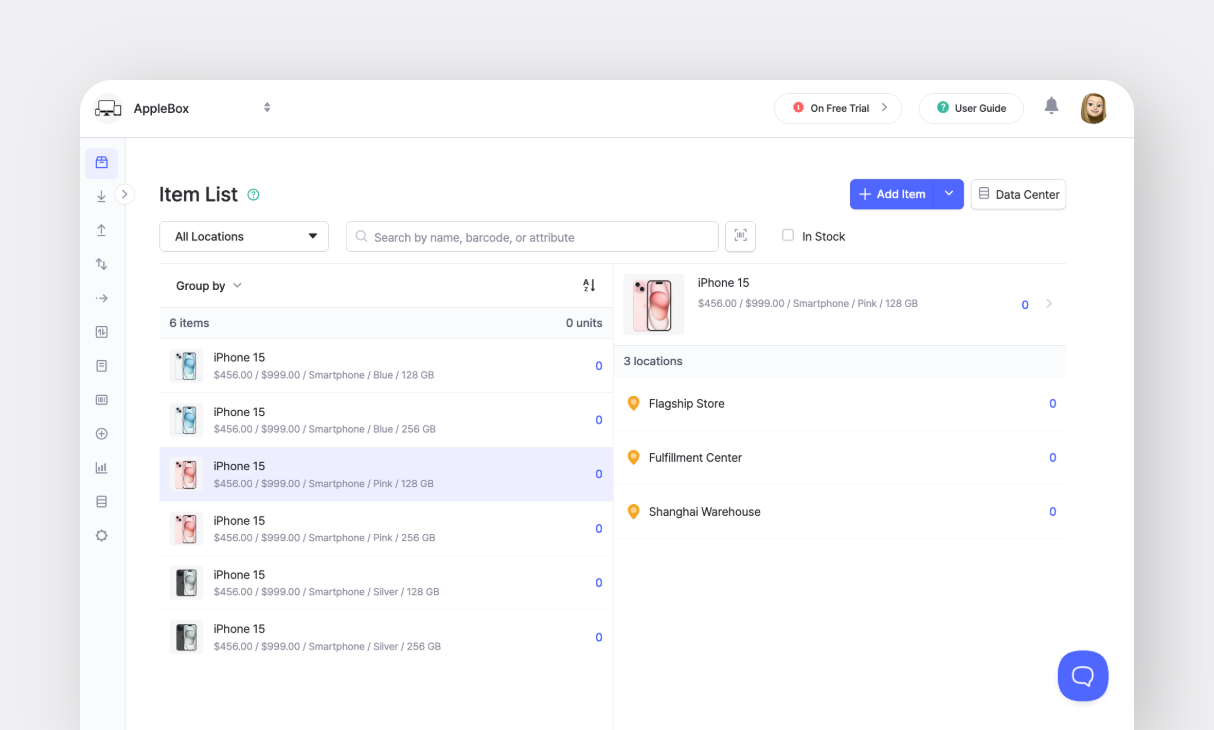
Task: Click the barcode scan icon button
Action: tap(740, 236)
